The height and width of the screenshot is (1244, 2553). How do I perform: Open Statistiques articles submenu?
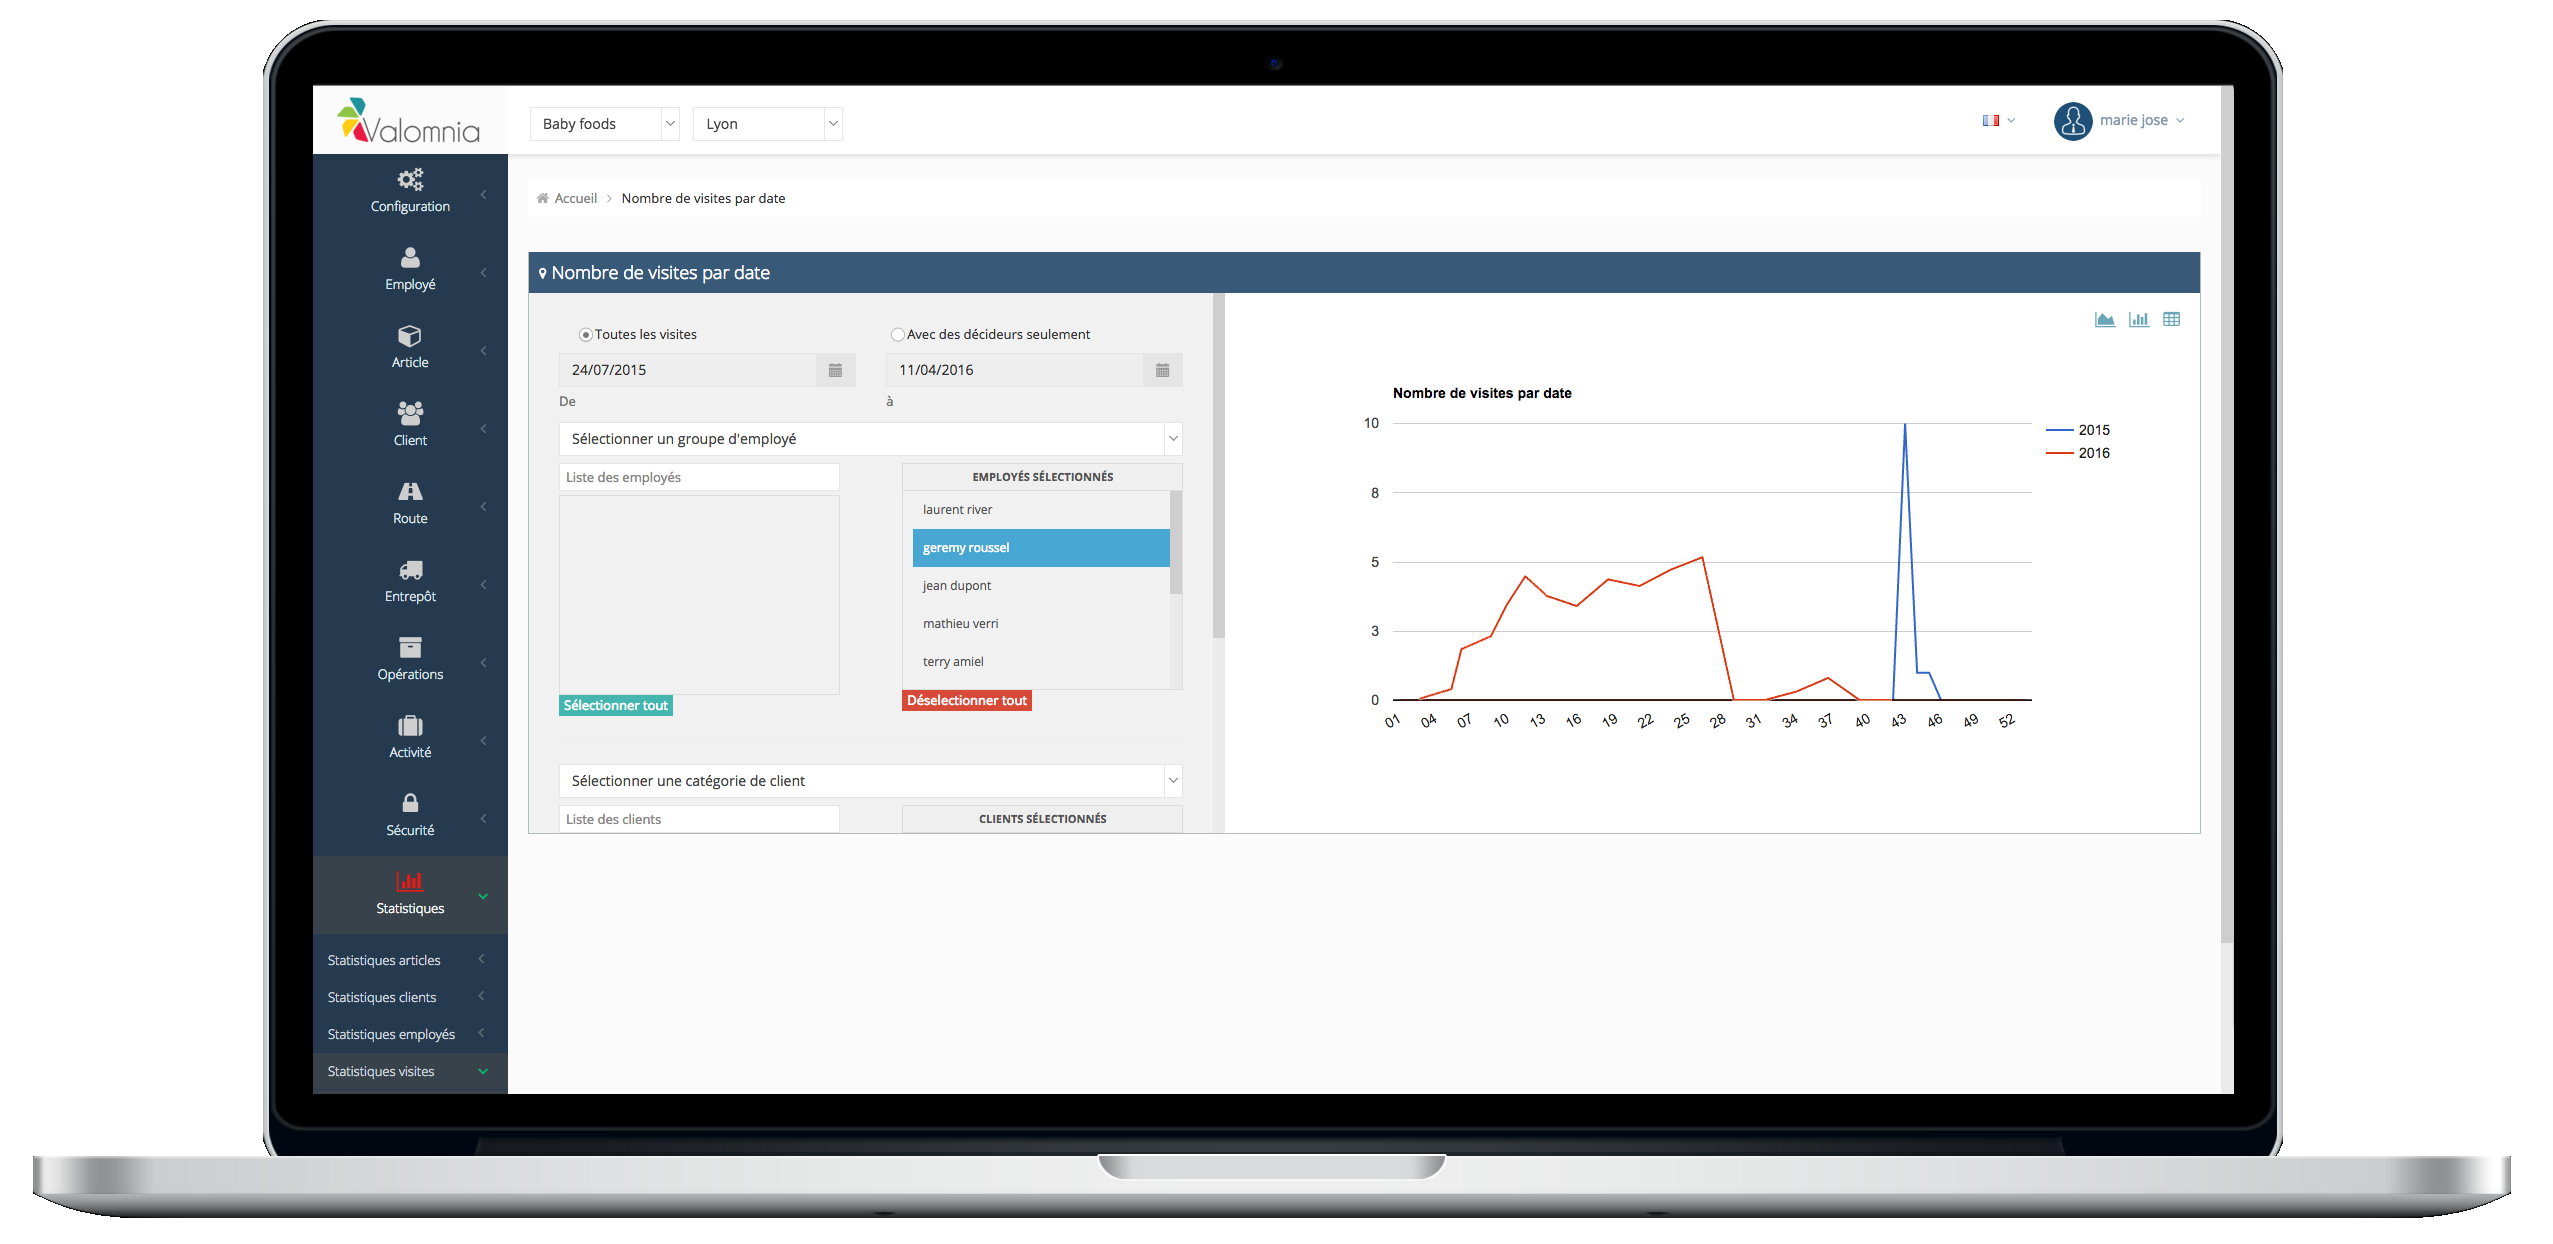(x=384, y=960)
